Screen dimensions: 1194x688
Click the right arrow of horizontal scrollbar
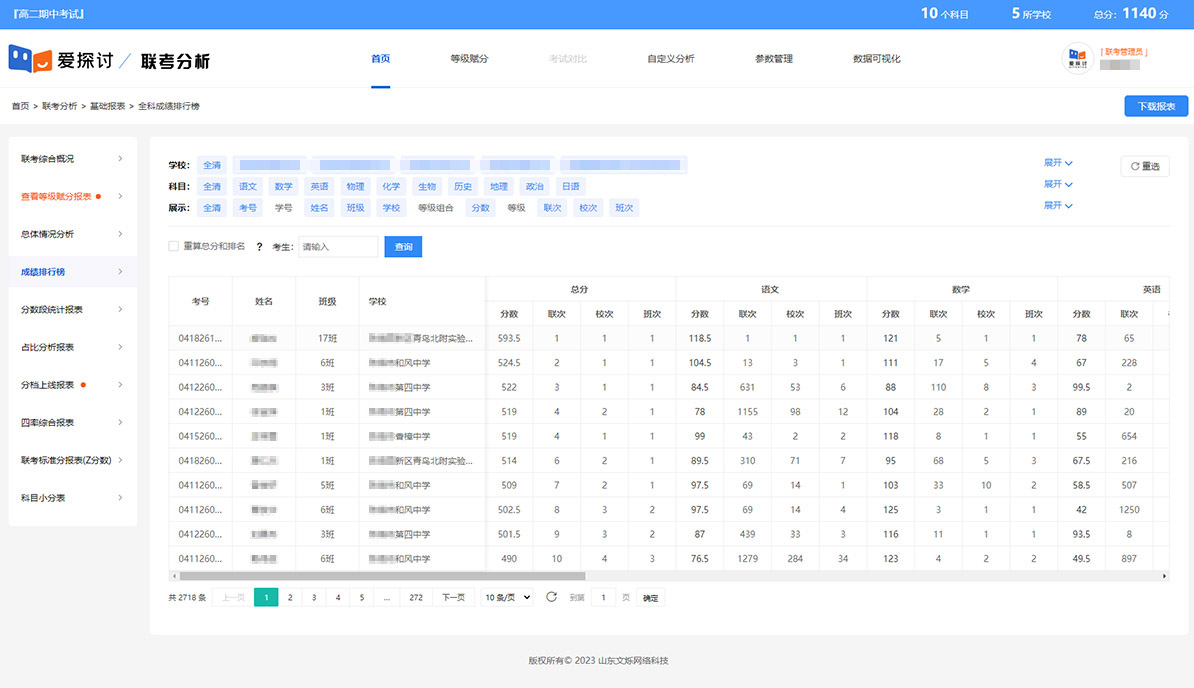click(x=1164, y=576)
